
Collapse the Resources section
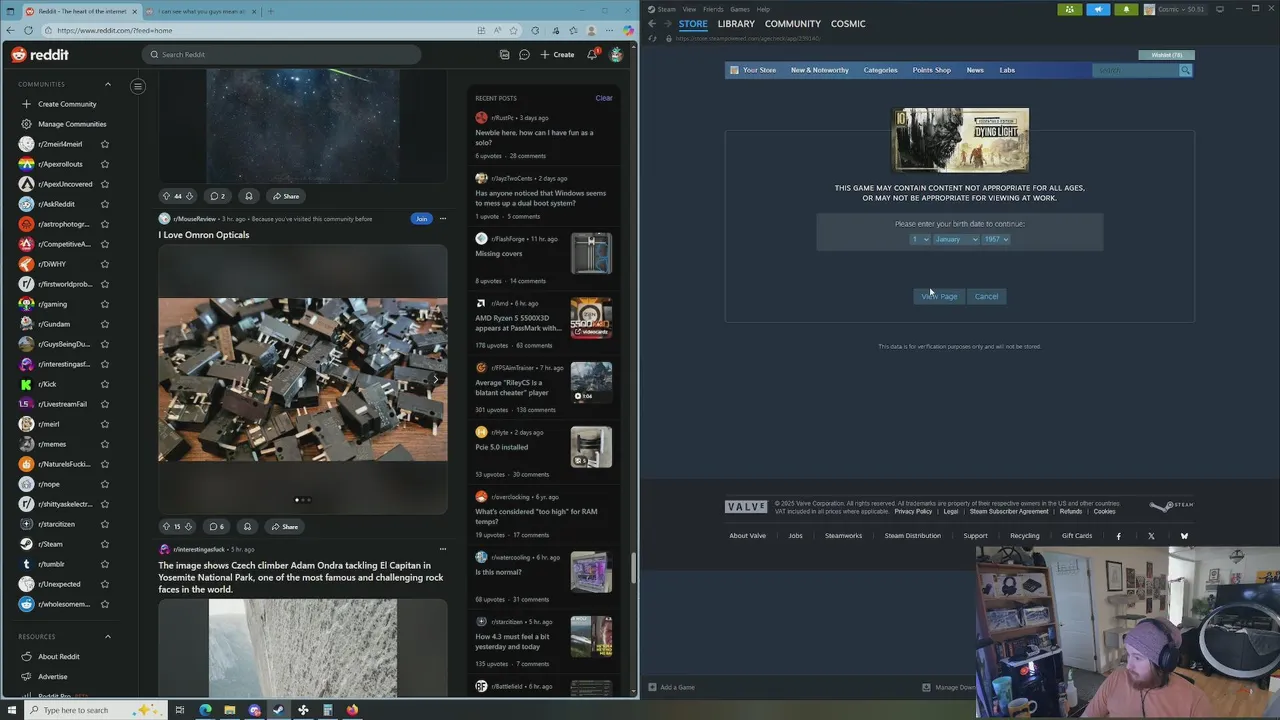click(108, 636)
